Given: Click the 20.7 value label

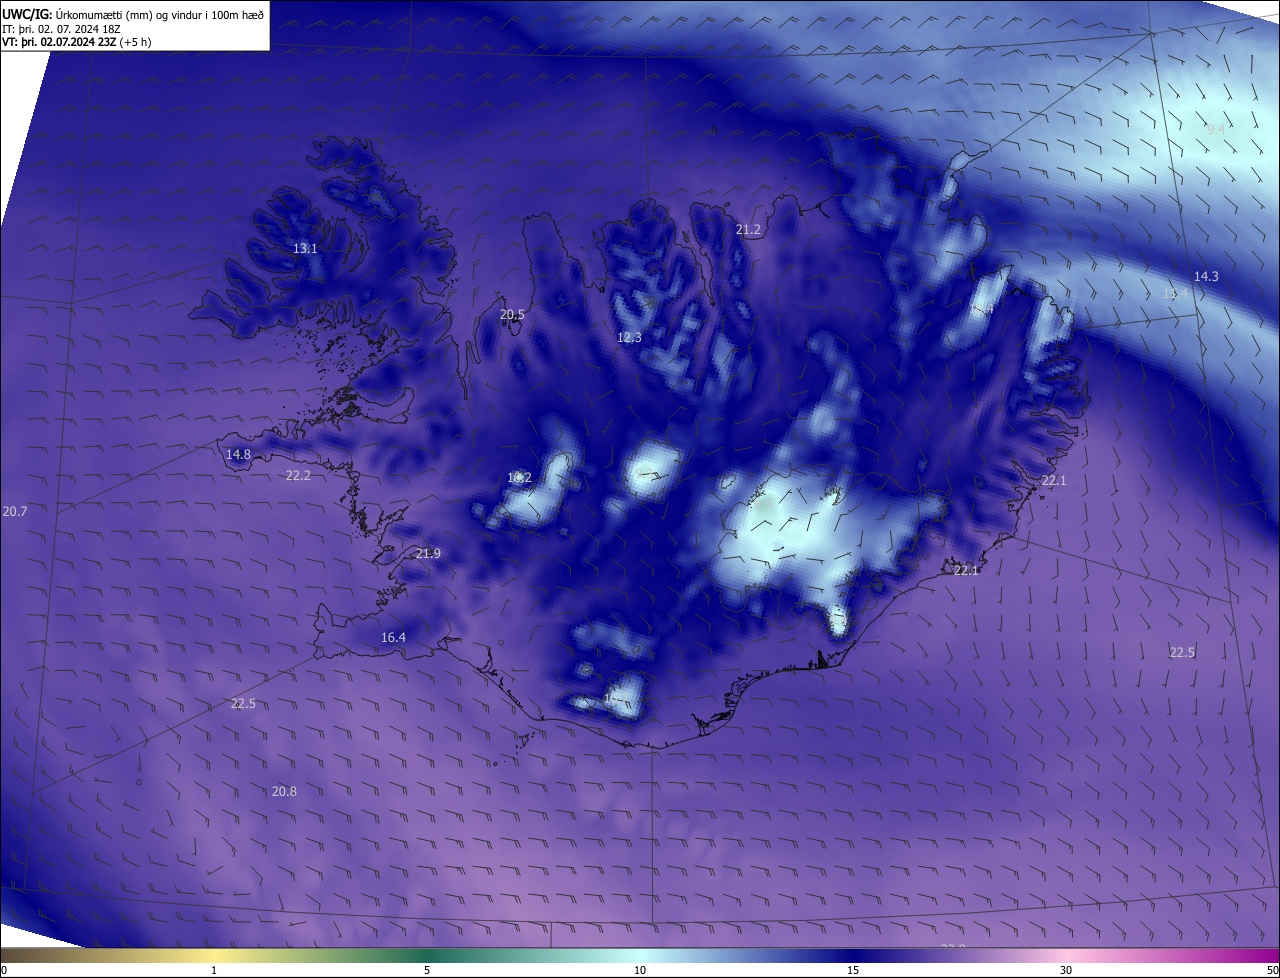Looking at the screenshot, I should [15, 511].
